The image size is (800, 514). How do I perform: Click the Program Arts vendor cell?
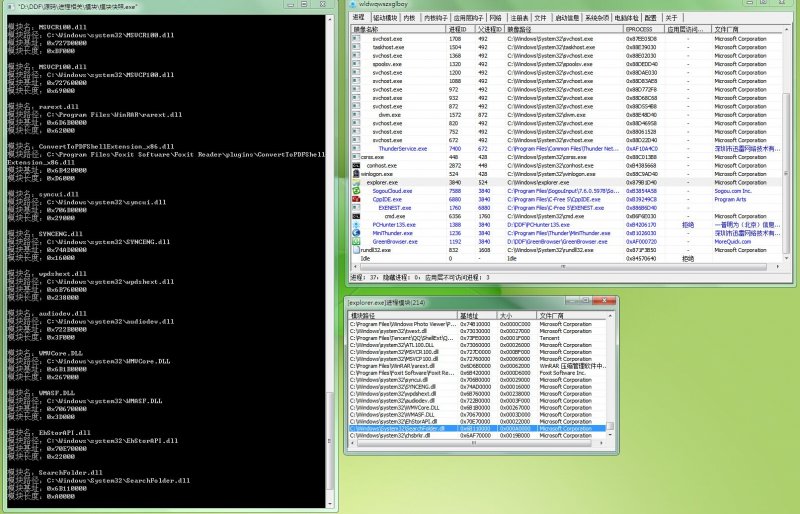(730, 199)
